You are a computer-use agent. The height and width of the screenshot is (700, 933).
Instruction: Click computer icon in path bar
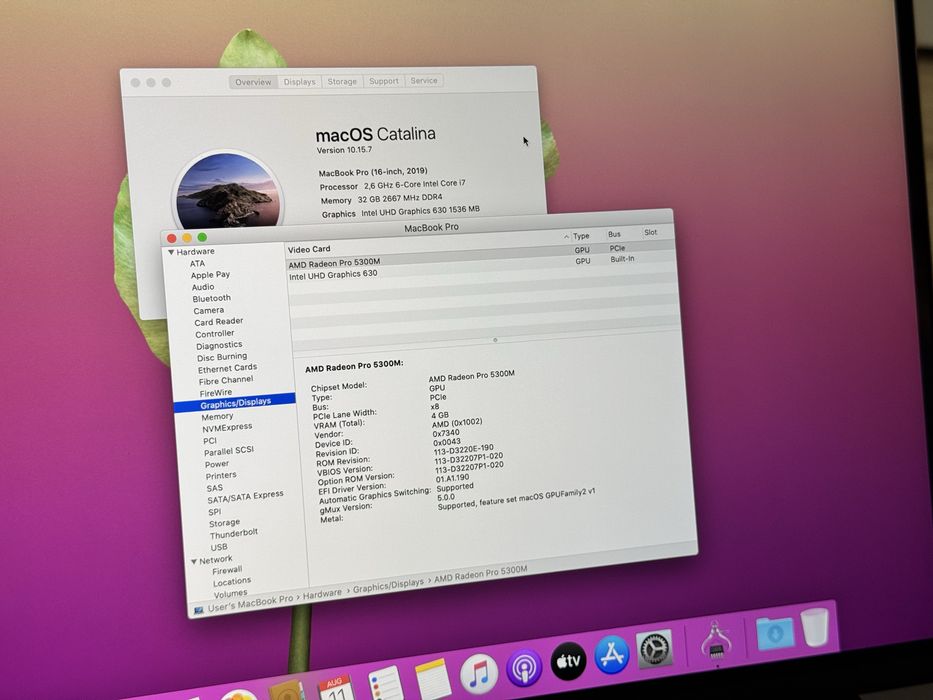199,610
